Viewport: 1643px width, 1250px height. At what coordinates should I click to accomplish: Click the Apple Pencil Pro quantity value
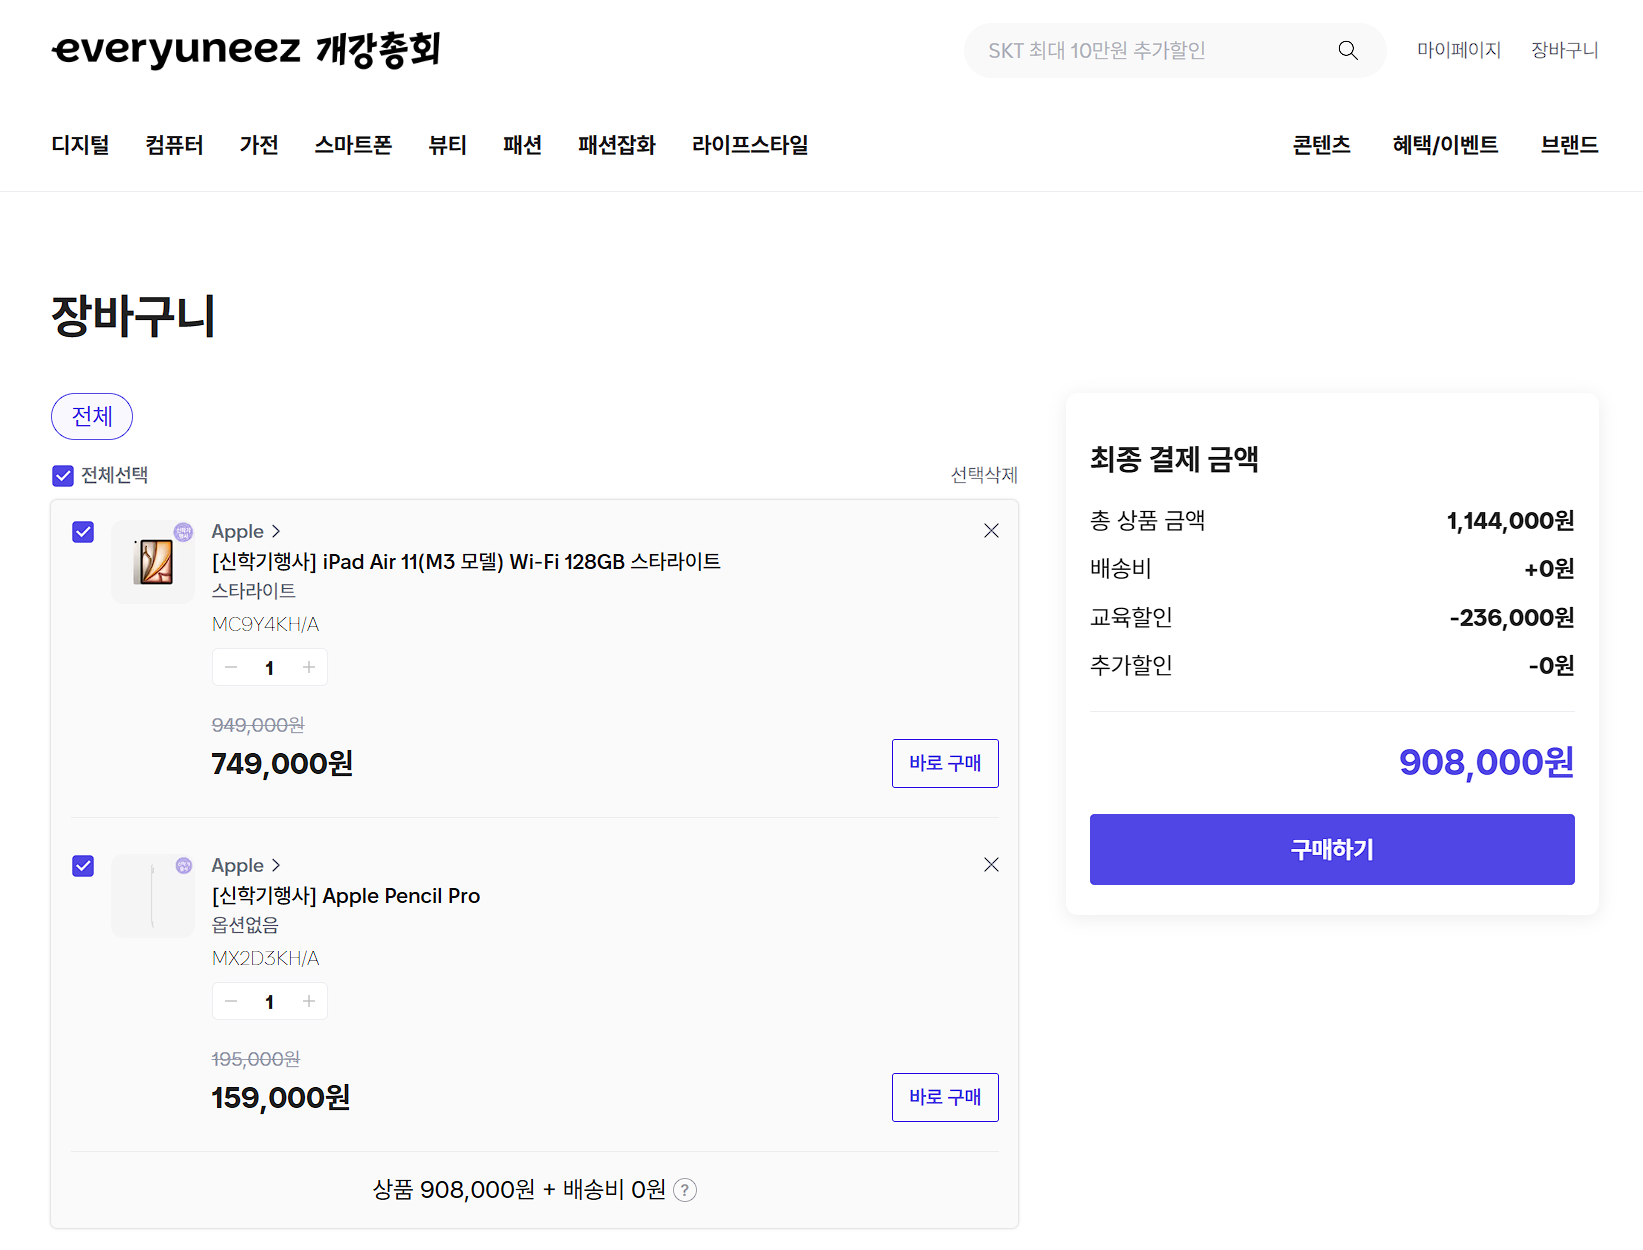pos(269,1002)
